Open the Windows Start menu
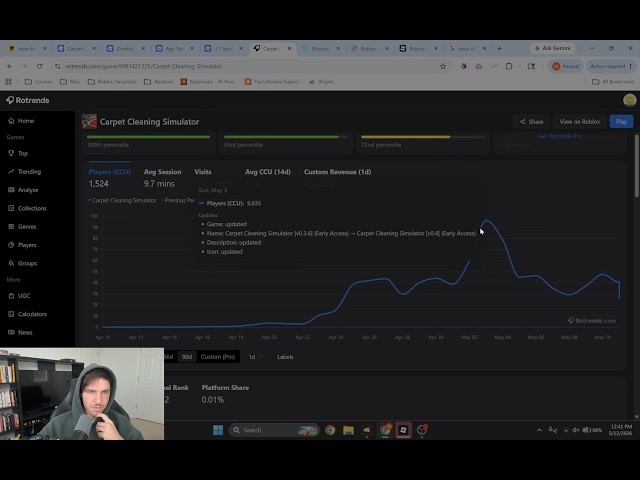The width and height of the screenshot is (640, 480). [218, 430]
